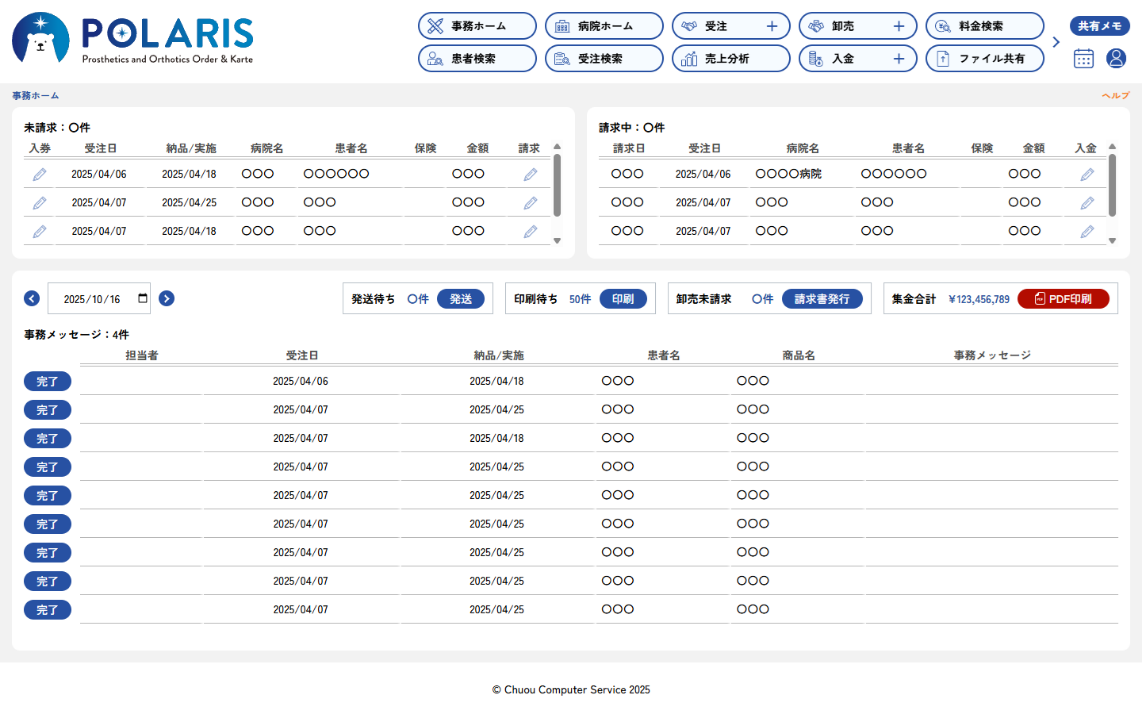Open the user profile icon
The width and height of the screenshot is (1142, 714).
coord(1116,58)
